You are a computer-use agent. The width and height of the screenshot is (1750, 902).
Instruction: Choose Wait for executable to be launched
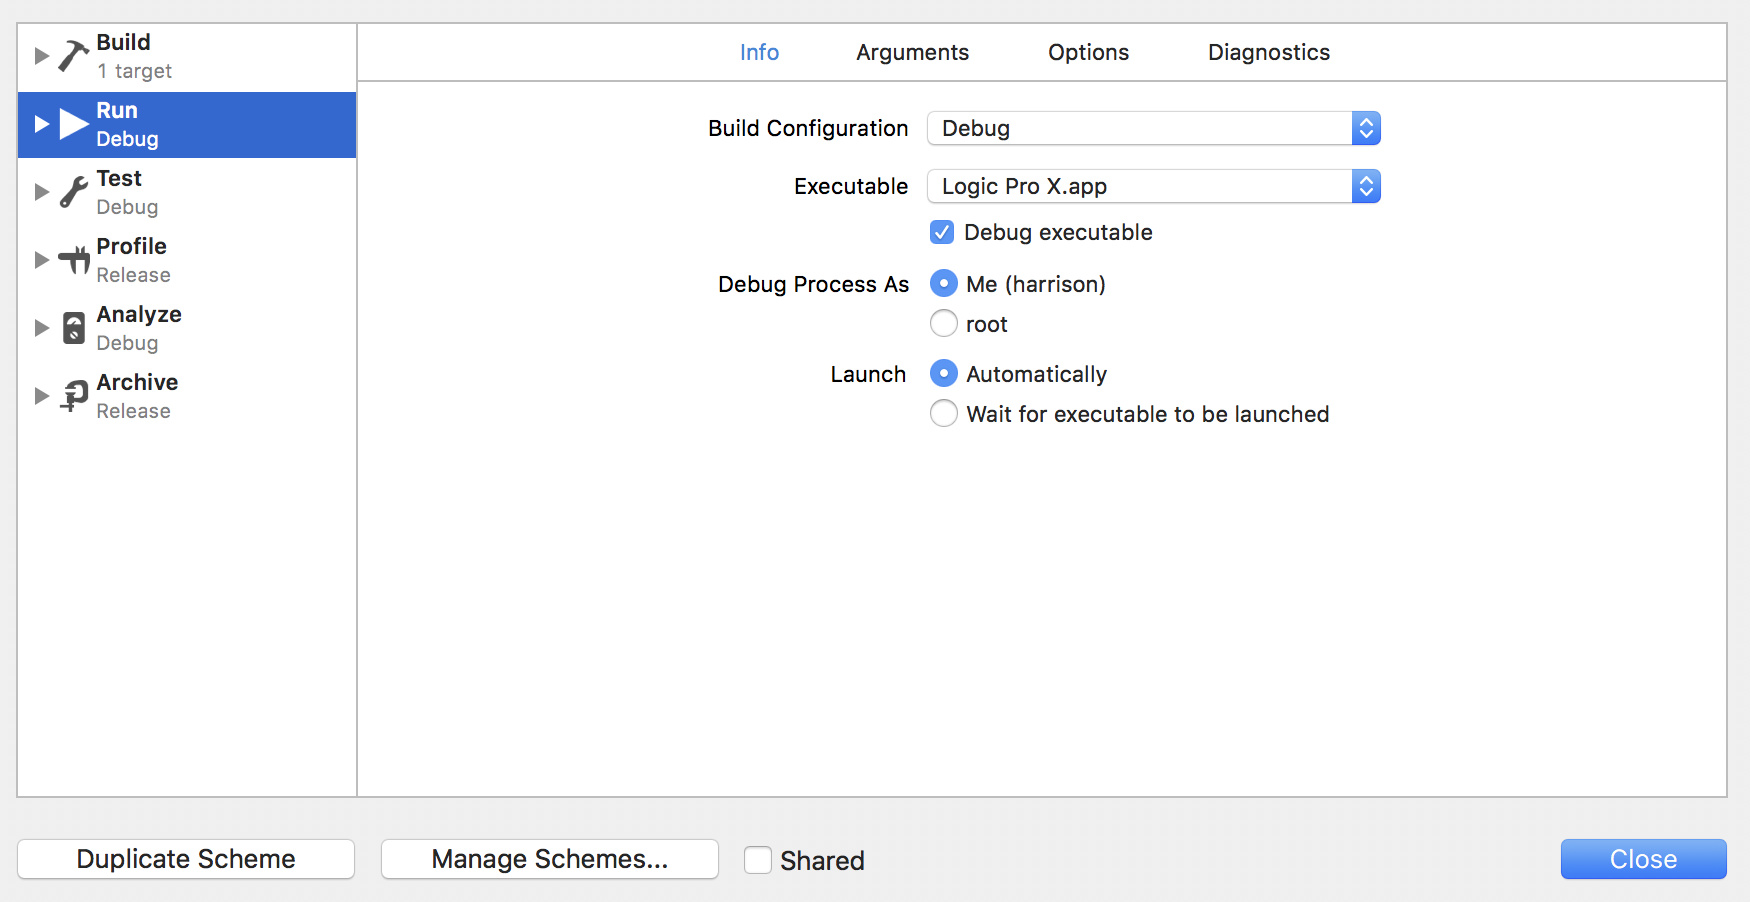944,414
